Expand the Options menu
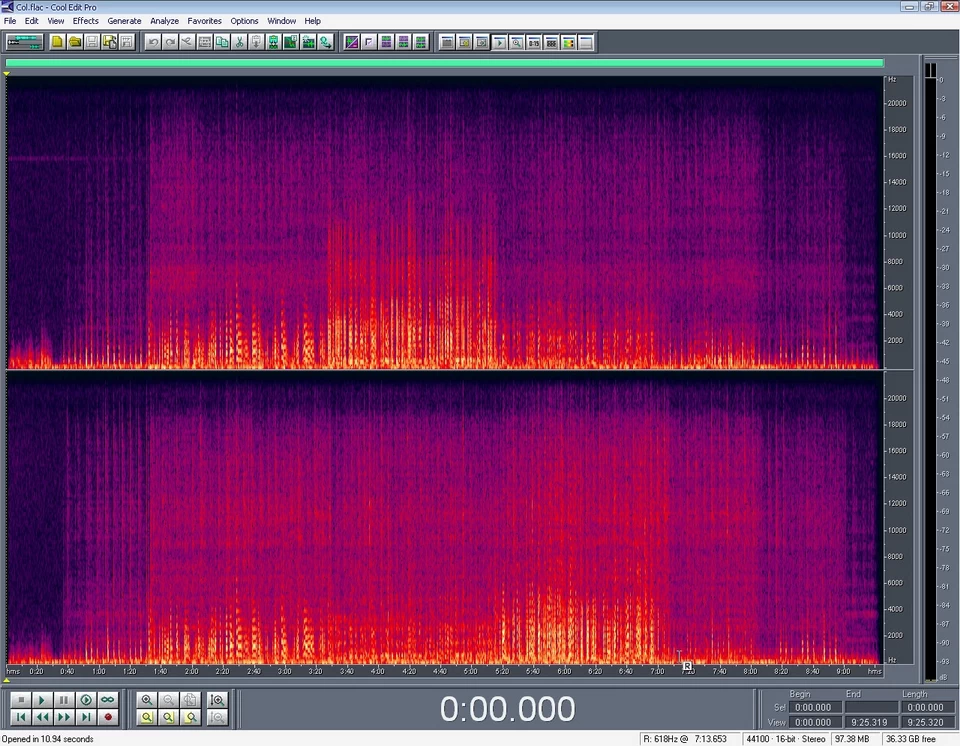This screenshot has height=746, width=960. click(244, 21)
